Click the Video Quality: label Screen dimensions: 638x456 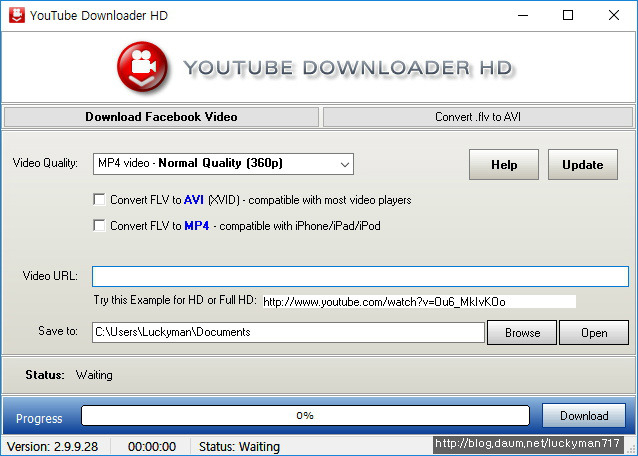pyautogui.click(x=45, y=163)
